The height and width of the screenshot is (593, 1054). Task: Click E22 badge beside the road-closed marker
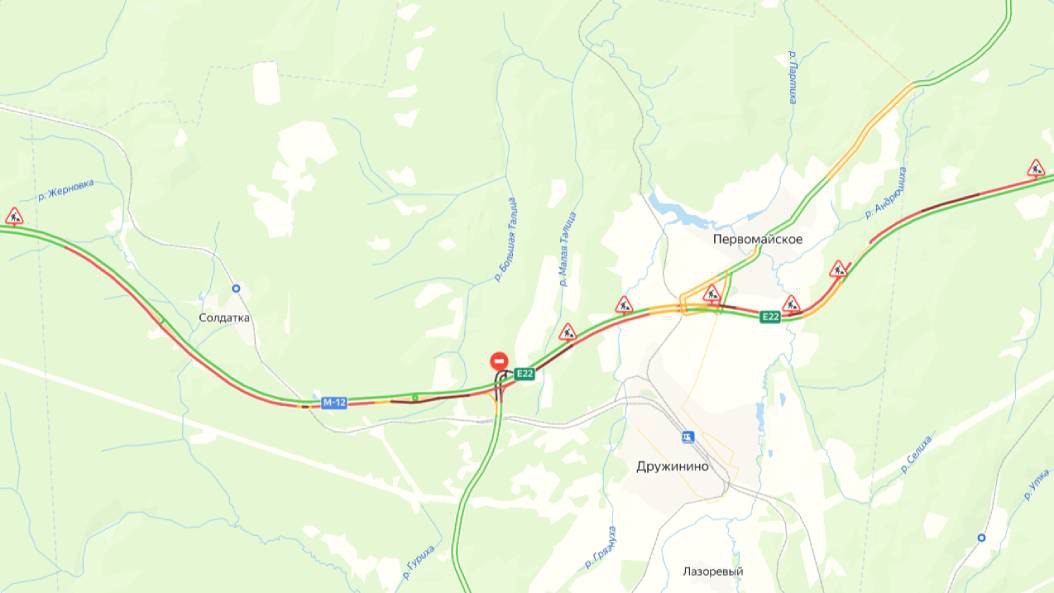coord(525,374)
